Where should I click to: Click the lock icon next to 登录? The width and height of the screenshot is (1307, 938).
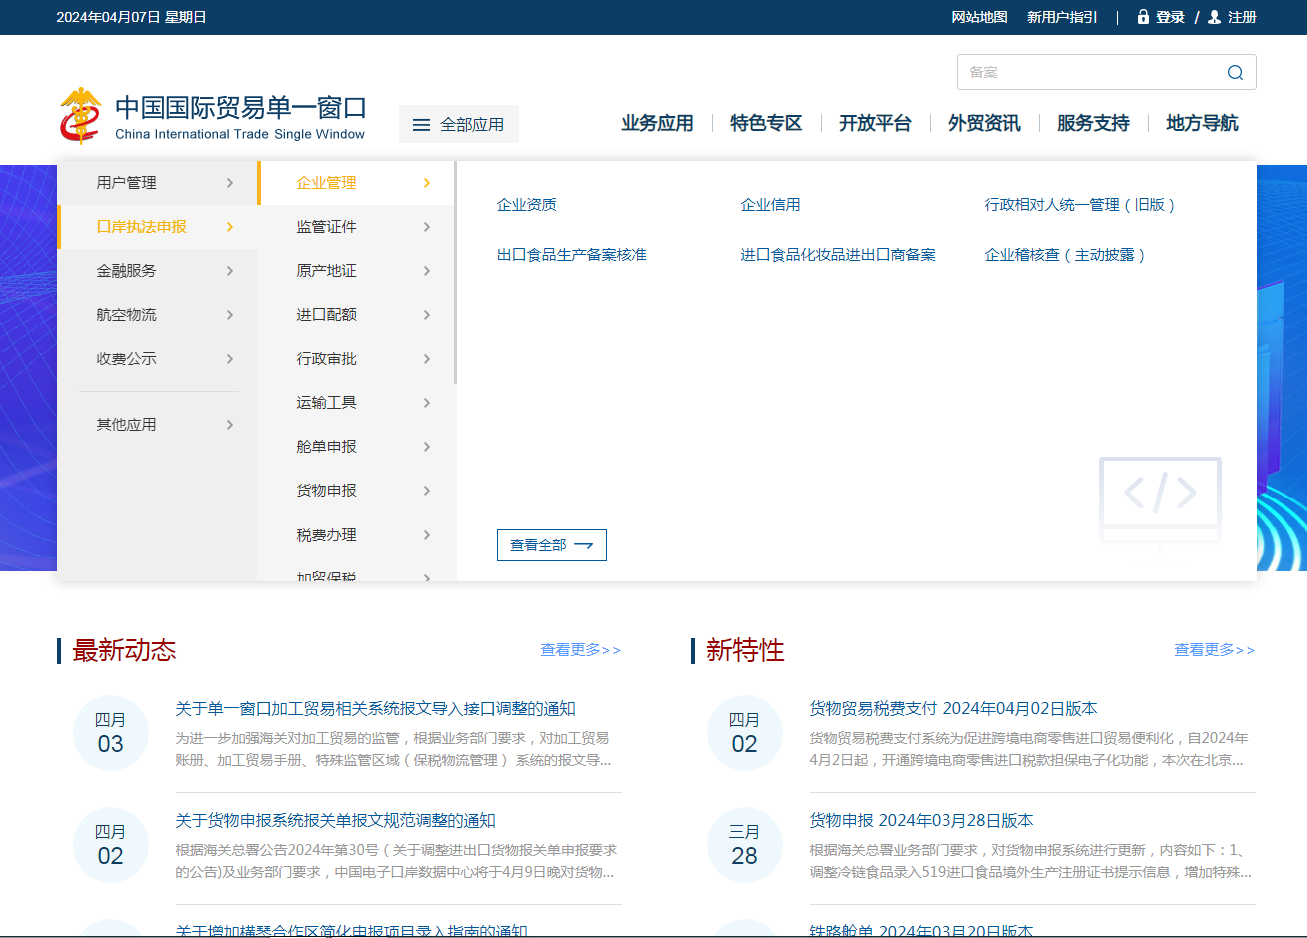click(x=1143, y=17)
